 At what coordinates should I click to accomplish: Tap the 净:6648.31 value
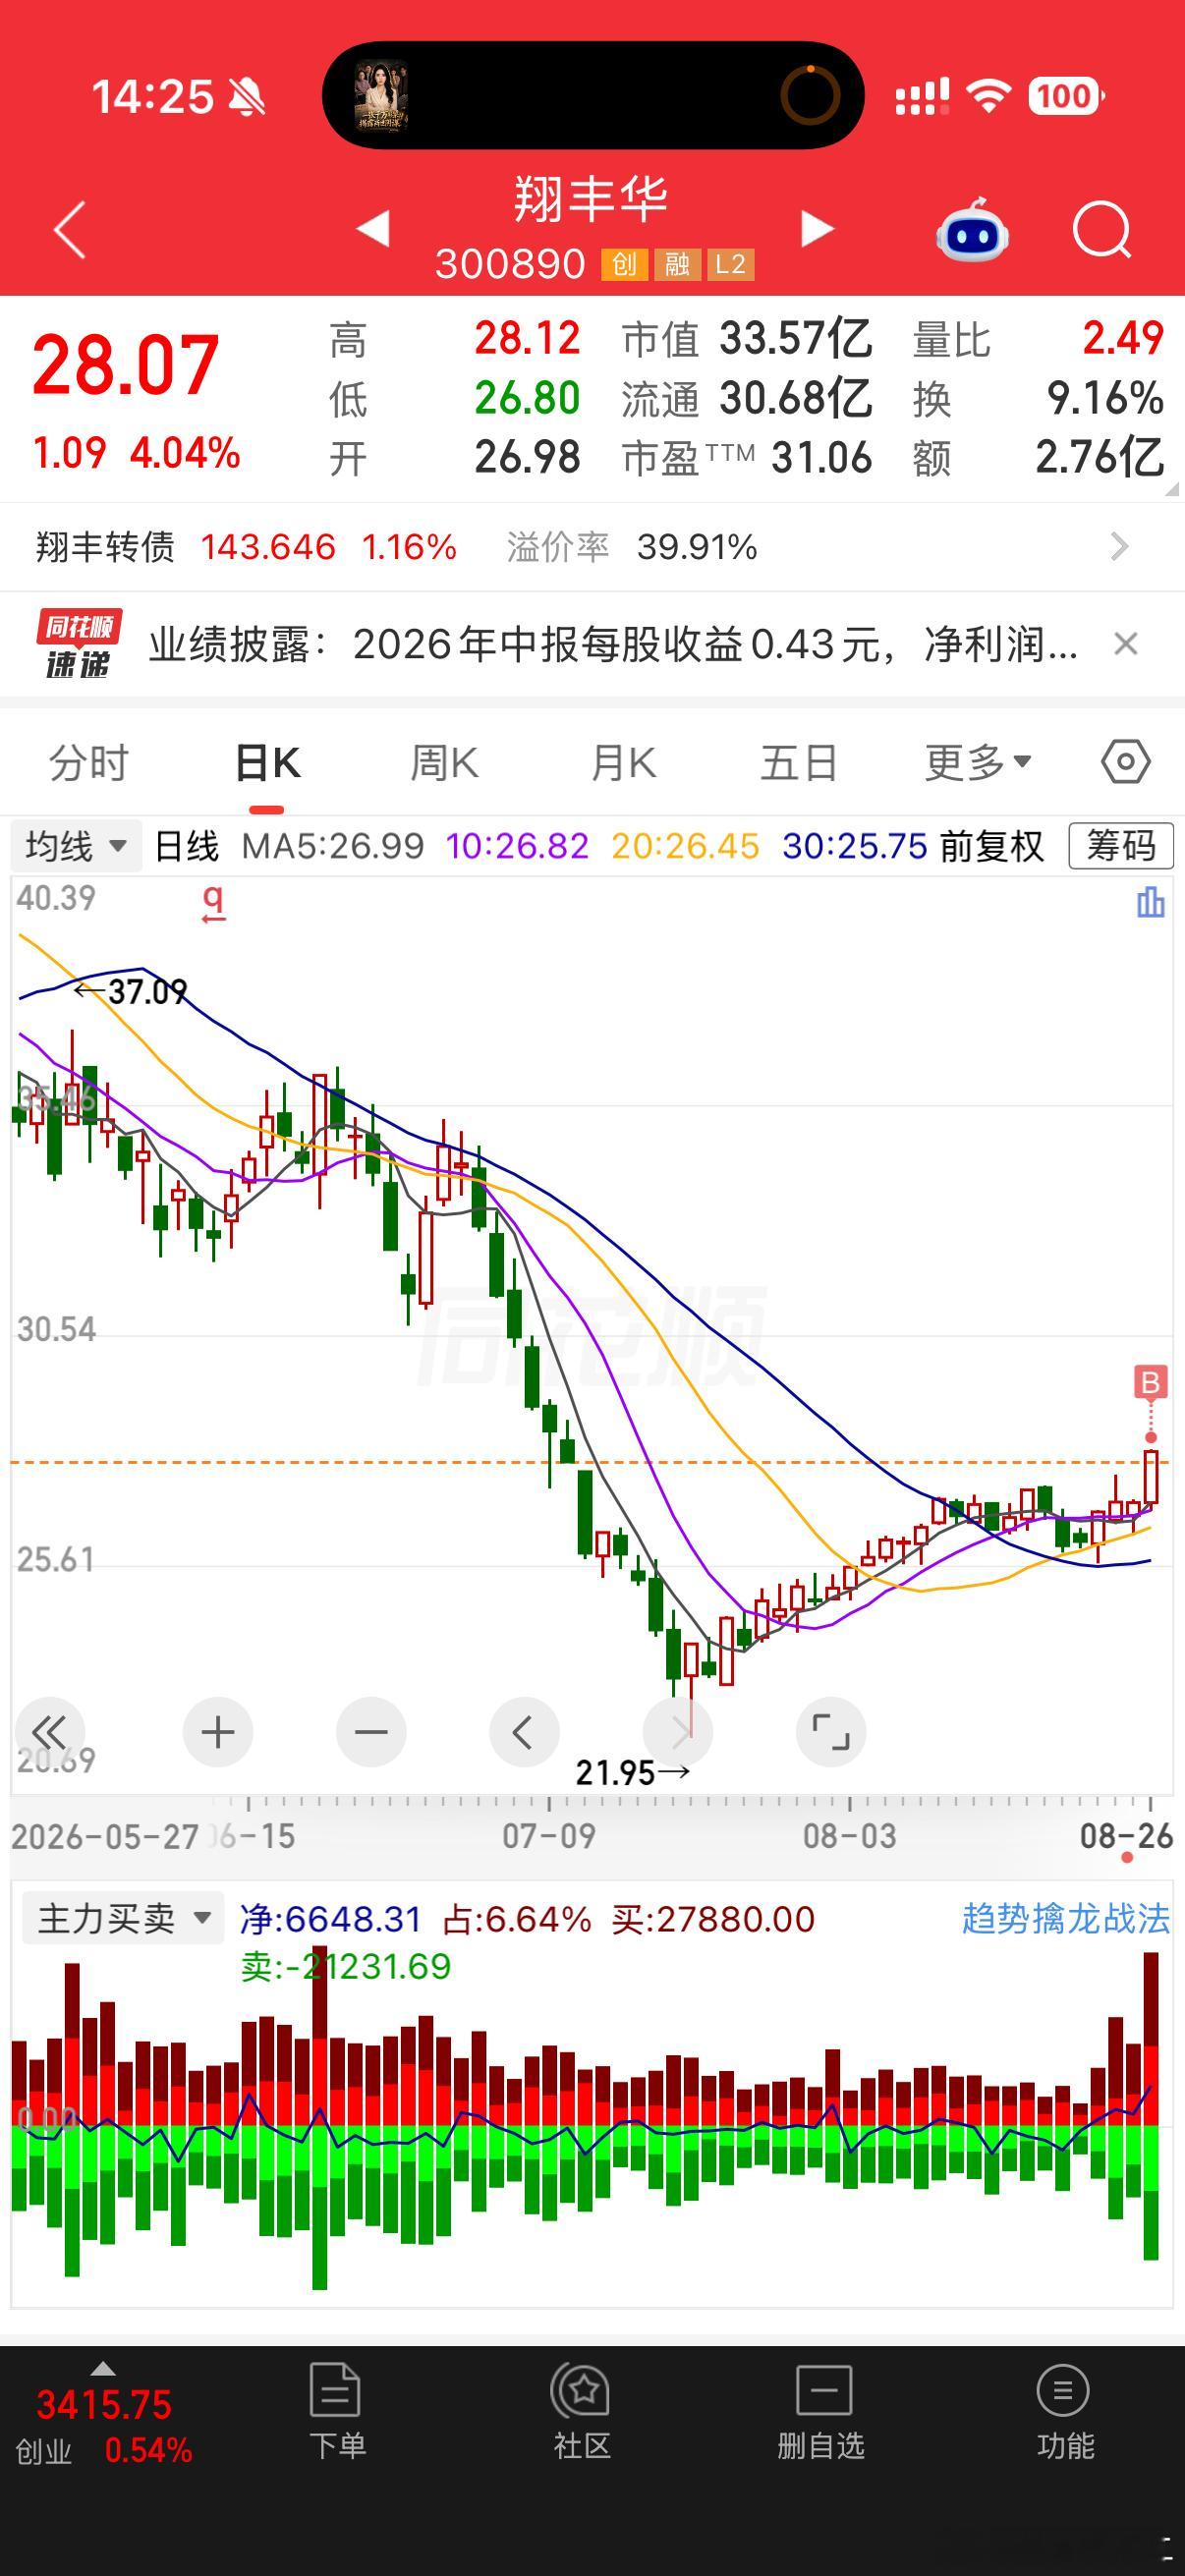point(331,1918)
